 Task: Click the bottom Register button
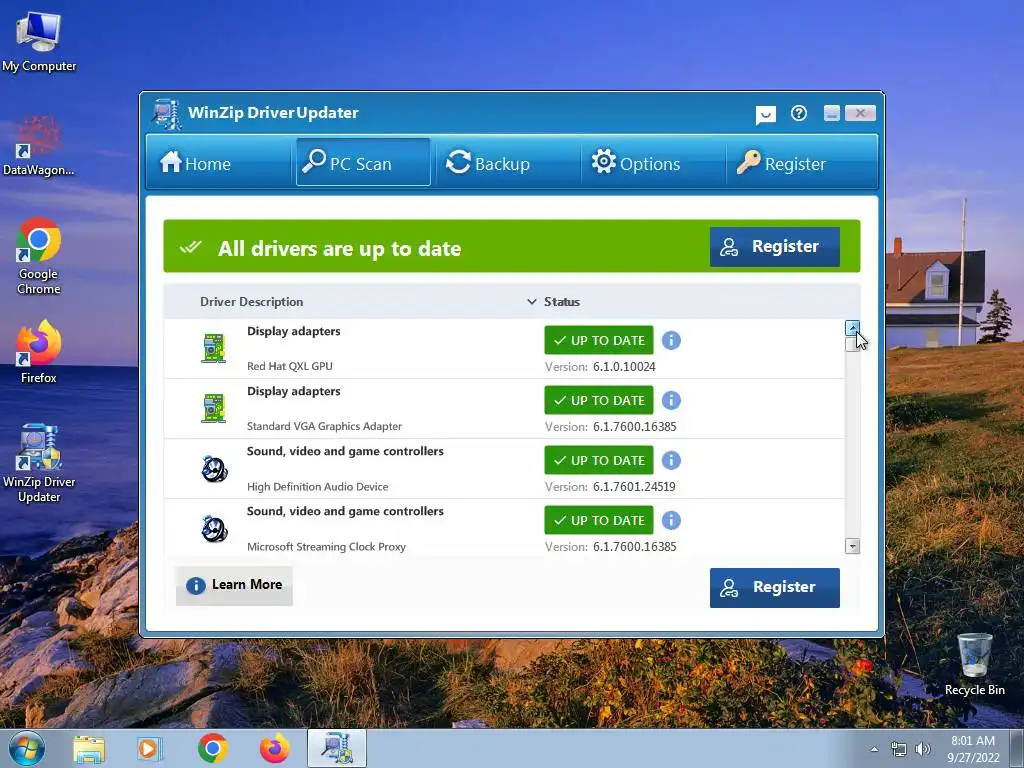(775, 587)
